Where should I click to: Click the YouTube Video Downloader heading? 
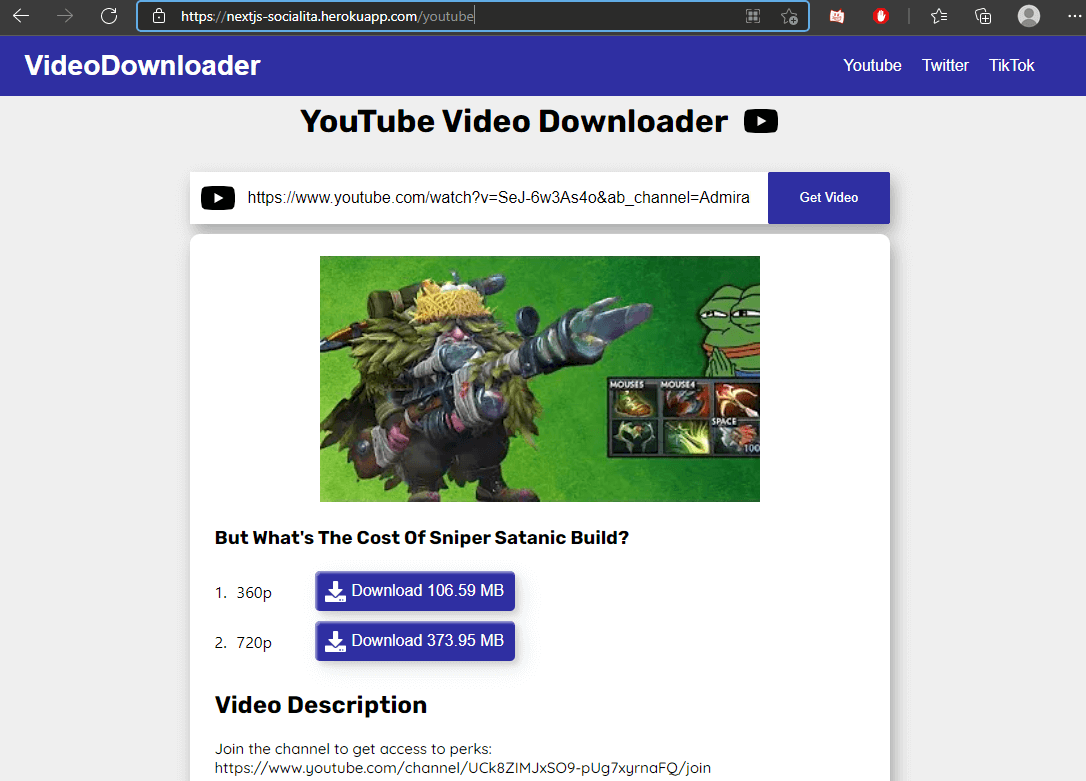coord(514,121)
